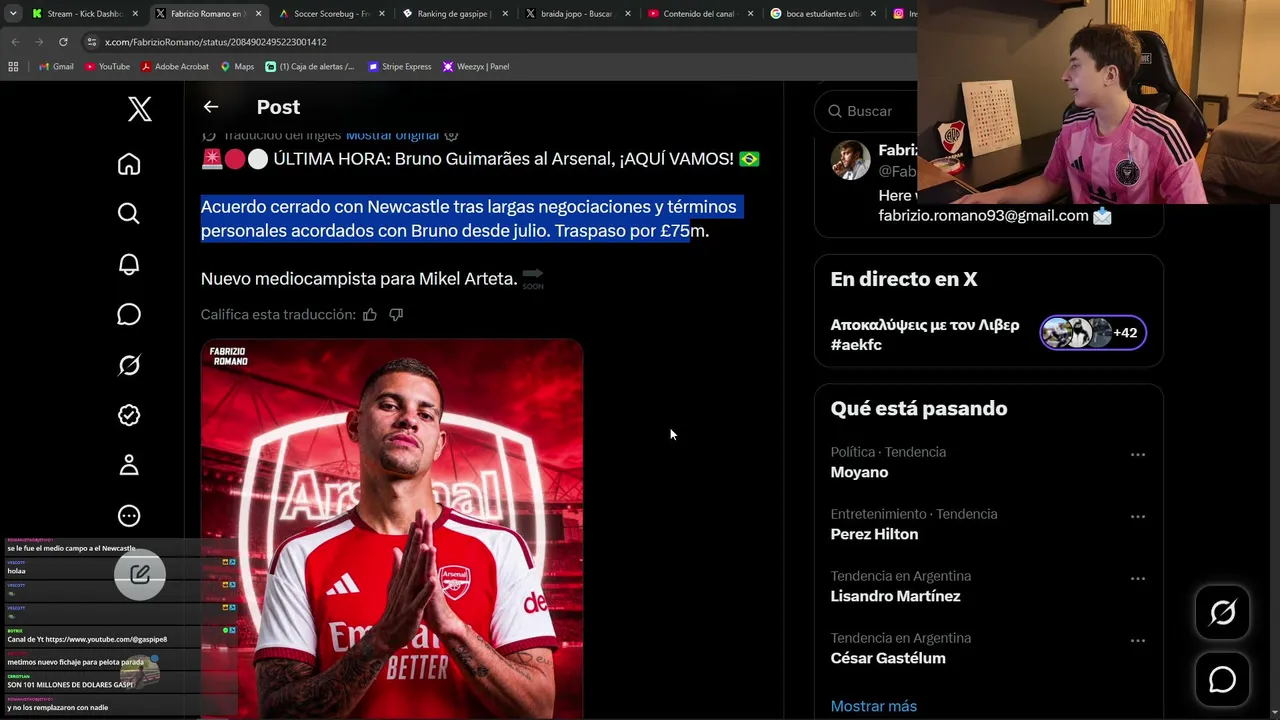Click the youtube.com/@gaspipe8 link in chat
This screenshot has width=1280, height=720.
106,639
